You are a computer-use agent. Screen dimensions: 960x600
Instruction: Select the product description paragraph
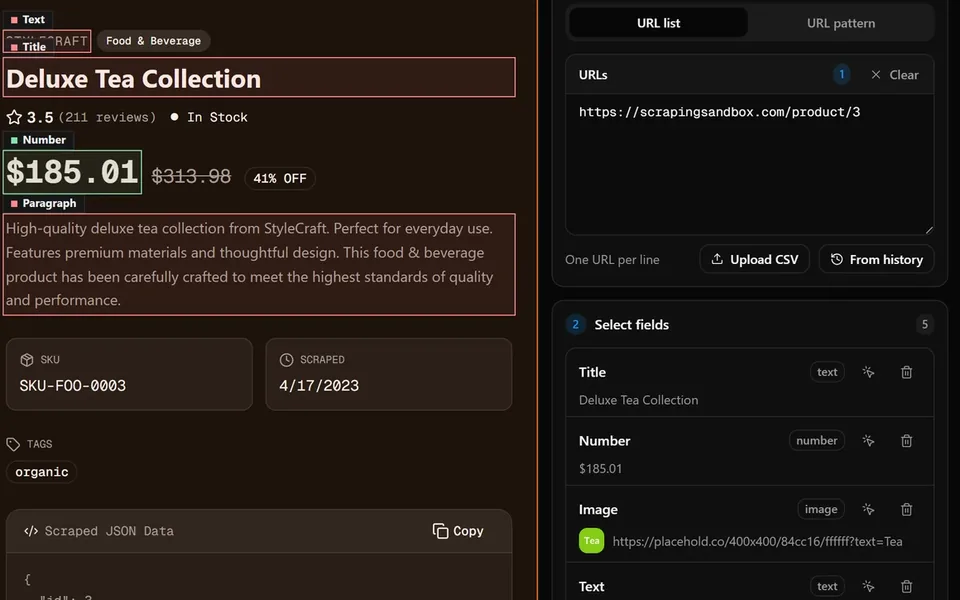coord(259,264)
